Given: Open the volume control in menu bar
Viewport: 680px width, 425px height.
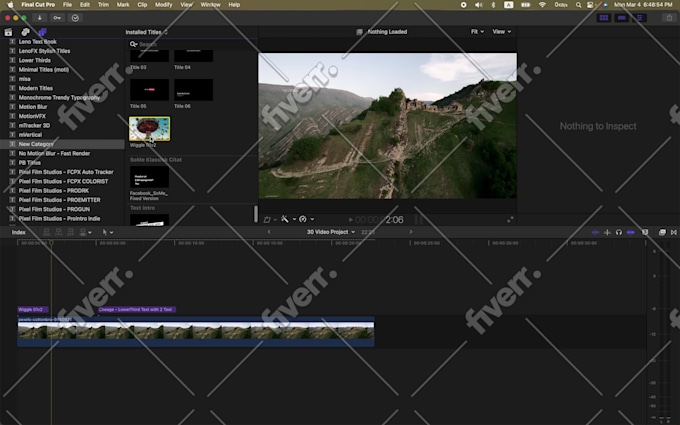Looking at the screenshot, I should pyautogui.click(x=478, y=5).
